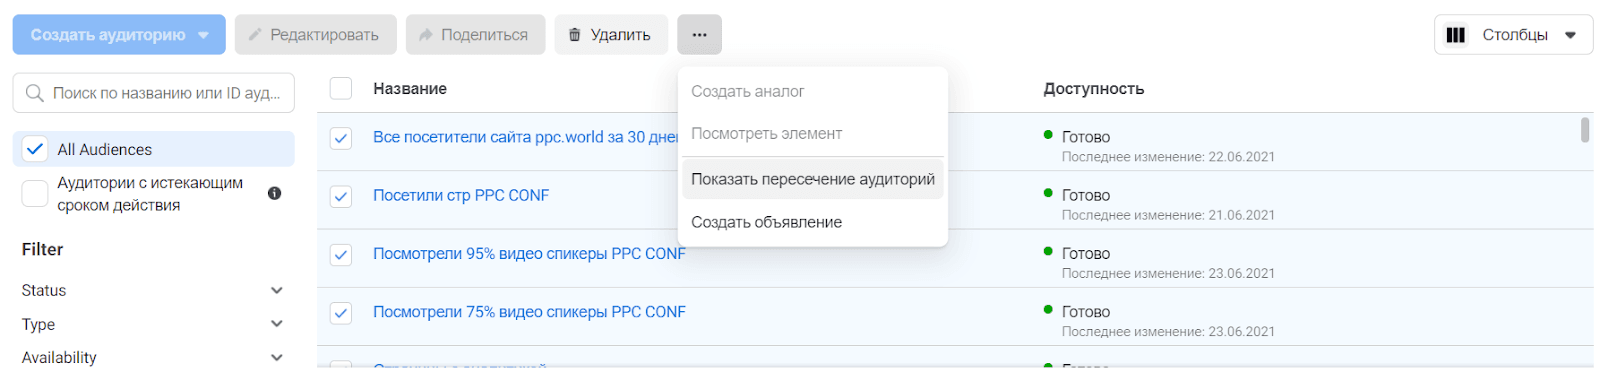Click the date text 22.06.2021
This screenshot has height=372, width=1600.
point(1241,157)
